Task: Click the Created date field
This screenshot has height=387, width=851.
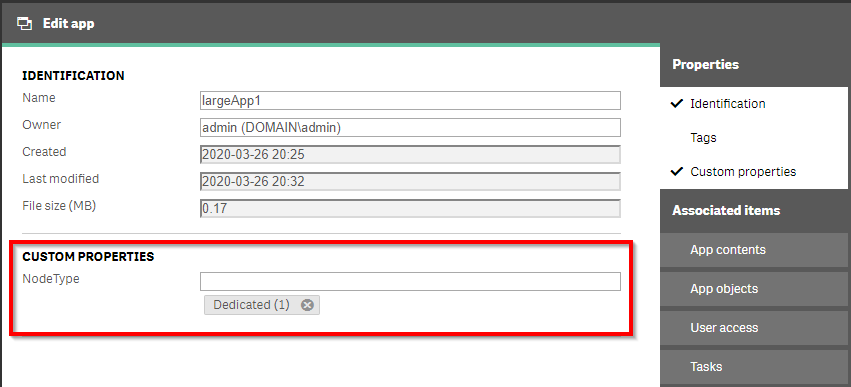Action: pyautogui.click(x=410, y=155)
